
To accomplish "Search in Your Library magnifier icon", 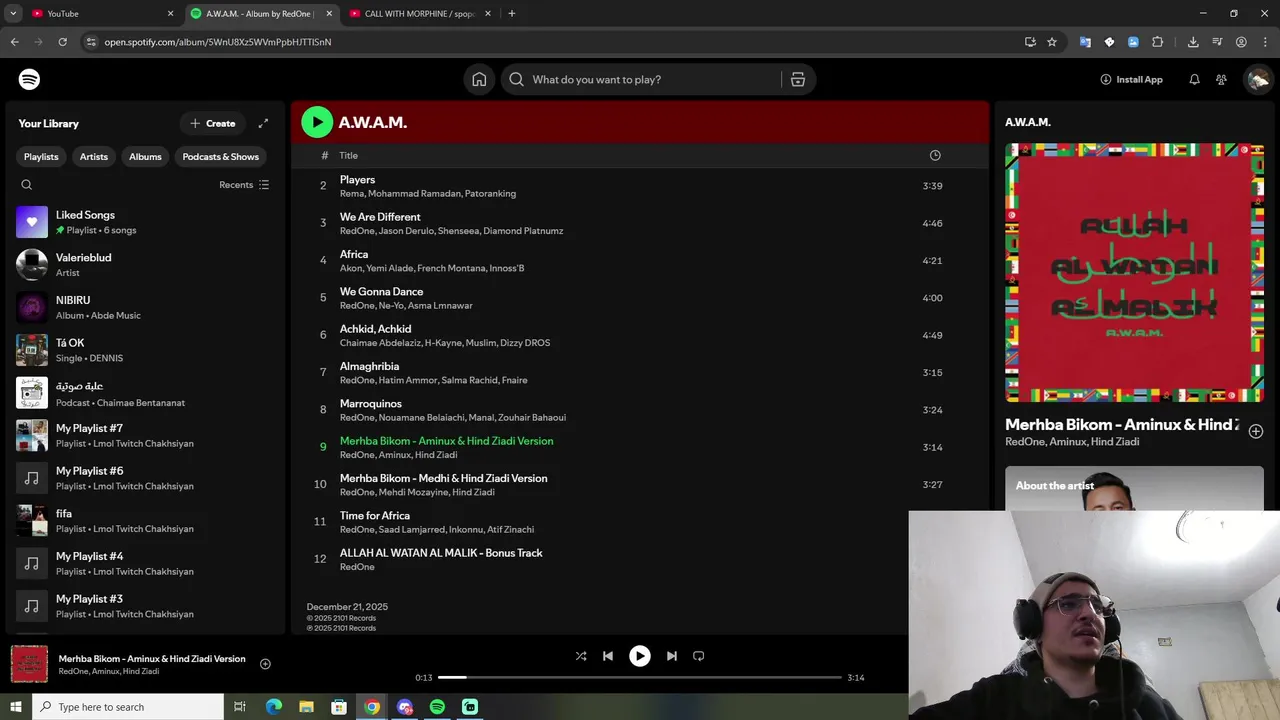I will [27, 185].
